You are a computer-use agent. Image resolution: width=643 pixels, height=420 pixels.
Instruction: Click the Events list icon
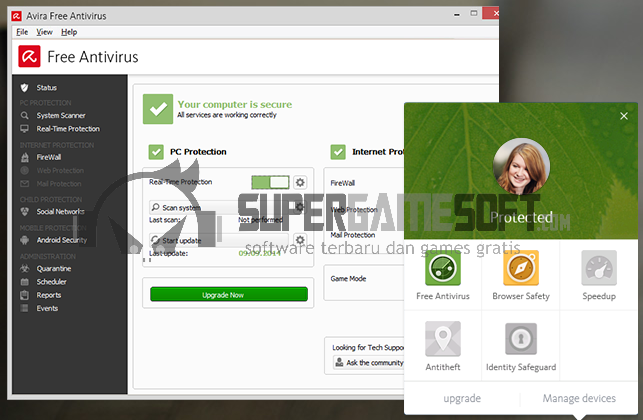[x=25, y=308]
